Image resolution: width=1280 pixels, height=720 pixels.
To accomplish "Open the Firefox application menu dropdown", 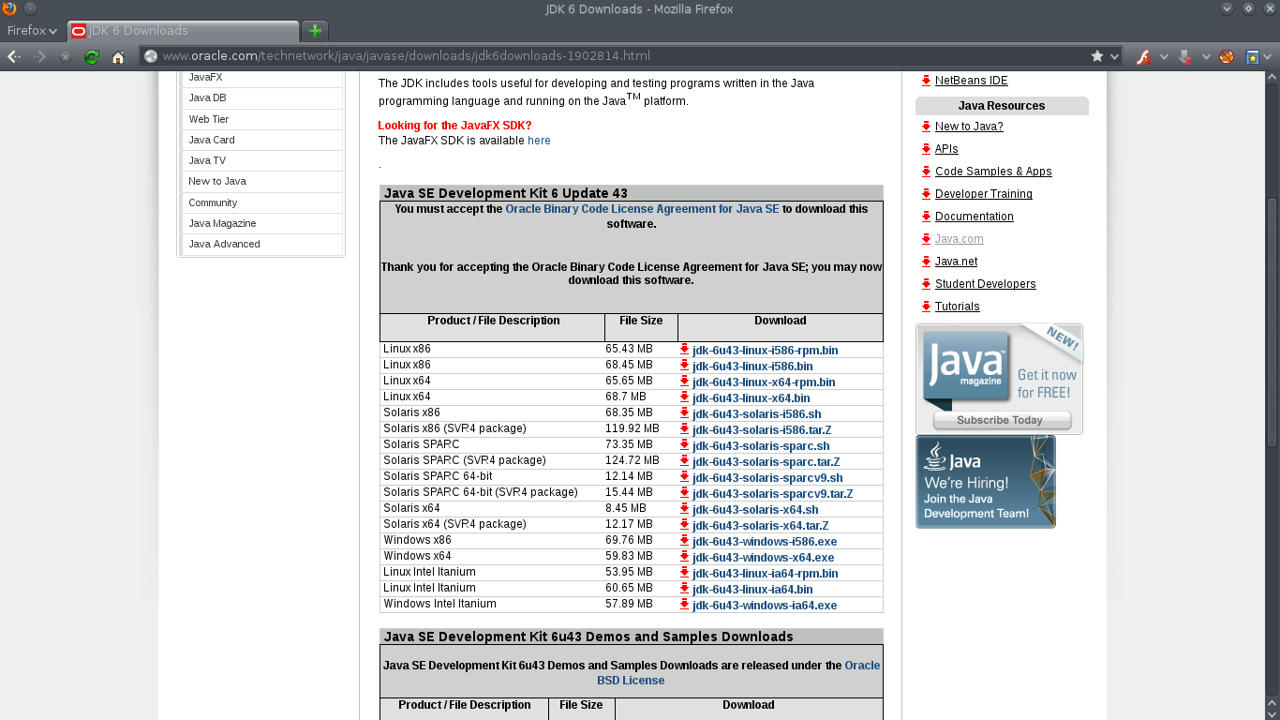I will pyautogui.click(x=32, y=31).
